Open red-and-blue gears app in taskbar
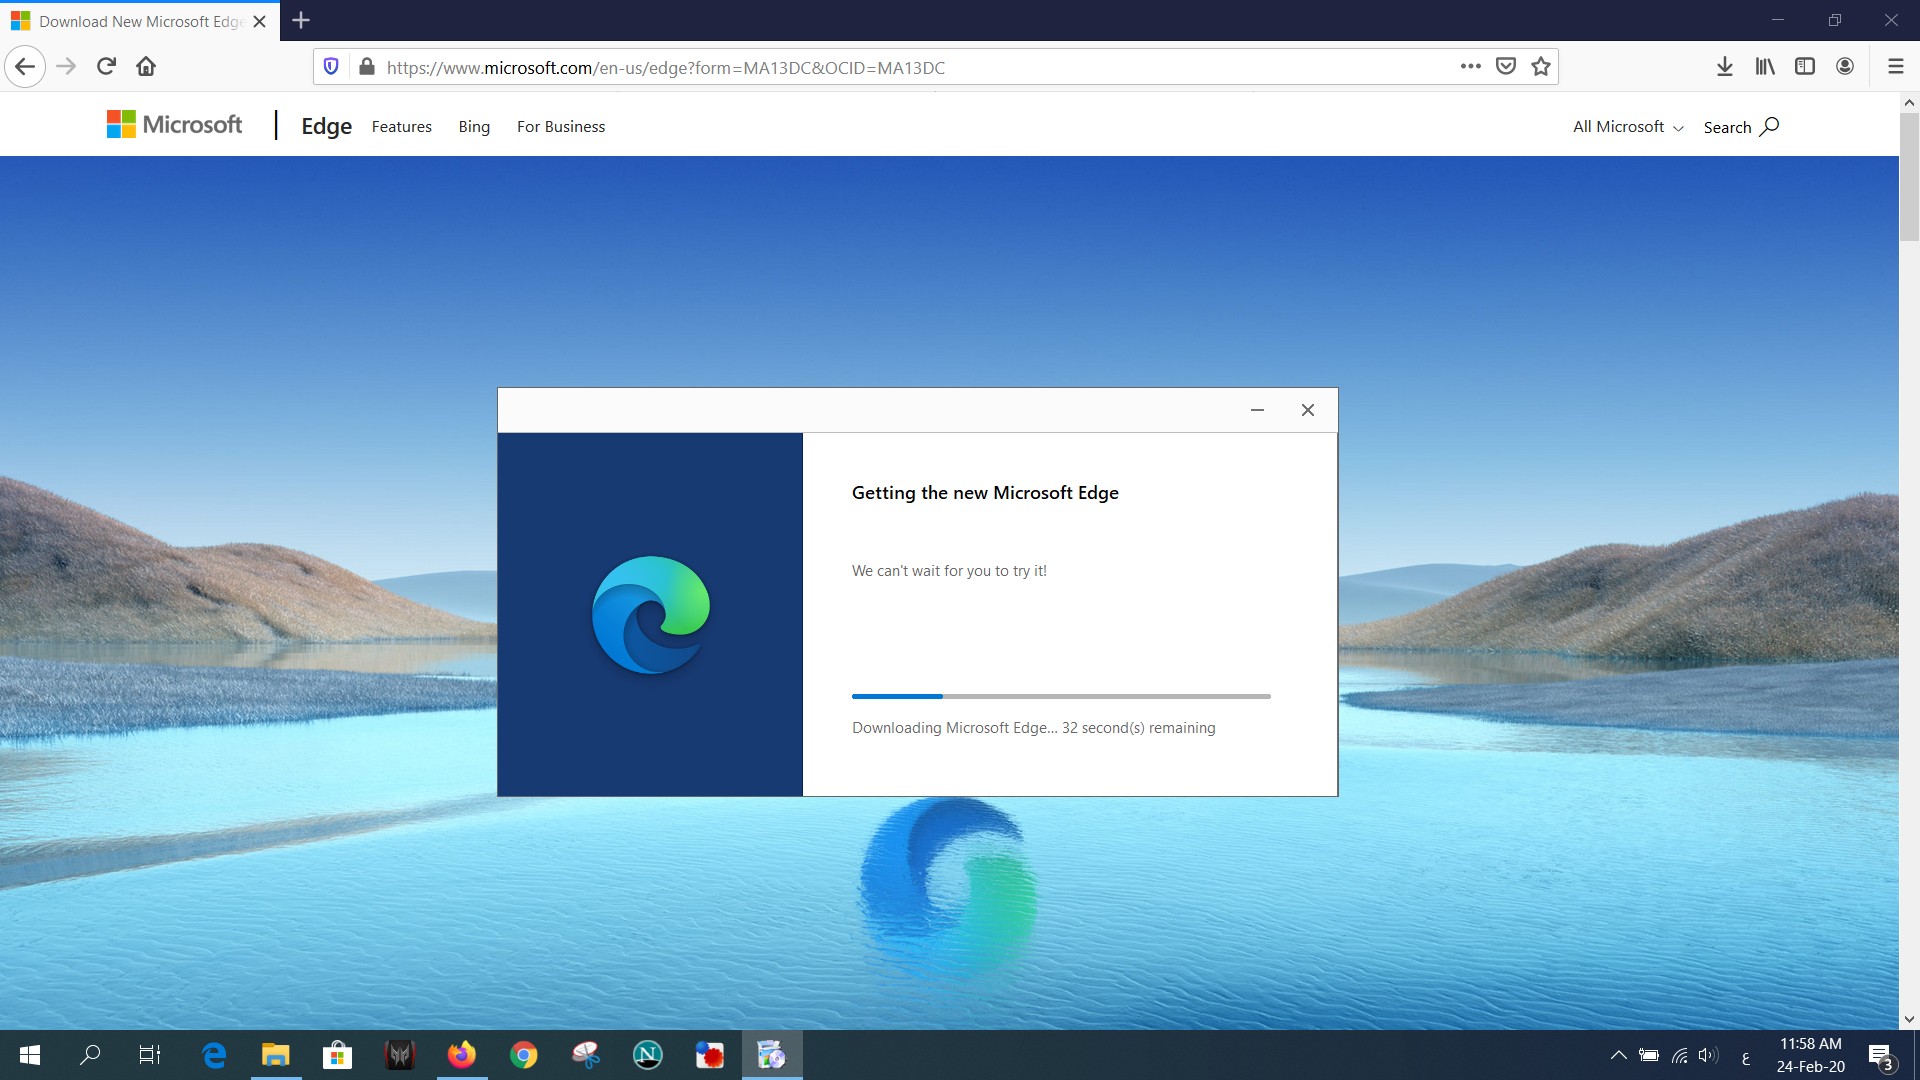Screen dimensions: 1920x1080 710,1055
